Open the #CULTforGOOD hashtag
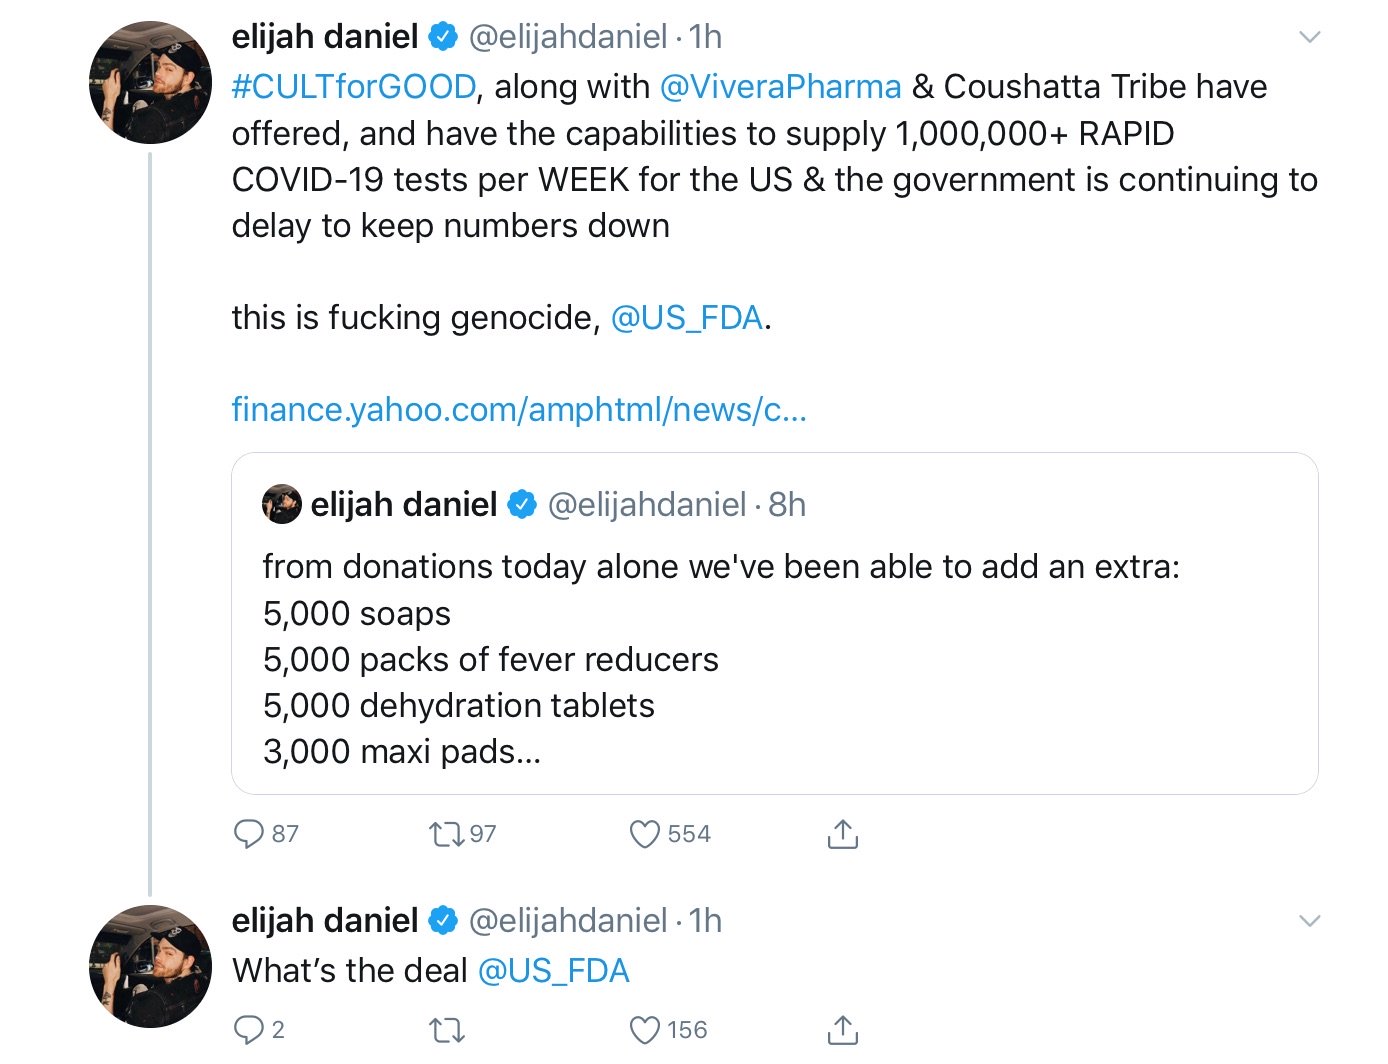The width and height of the screenshot is (1388, 1064). [x=351, y=86]
